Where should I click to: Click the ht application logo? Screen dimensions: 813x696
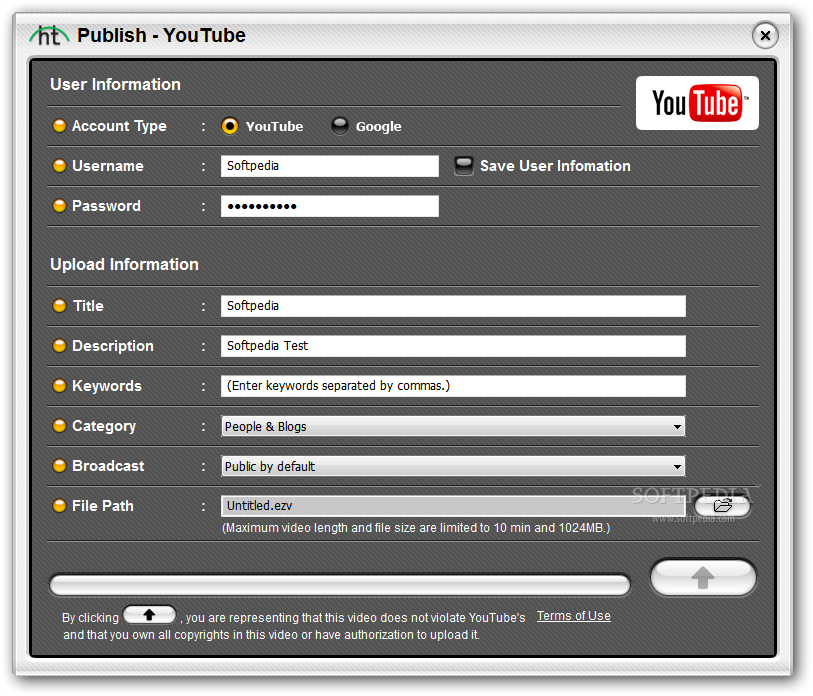point(49,35)
